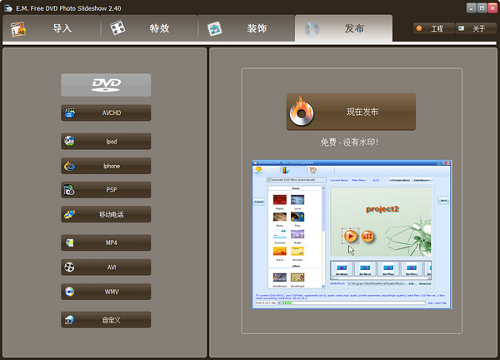Image resolution: width=500 pixels, height=360 pixels.
Task: Select the DVD output format button
Action: click(106, 85)
